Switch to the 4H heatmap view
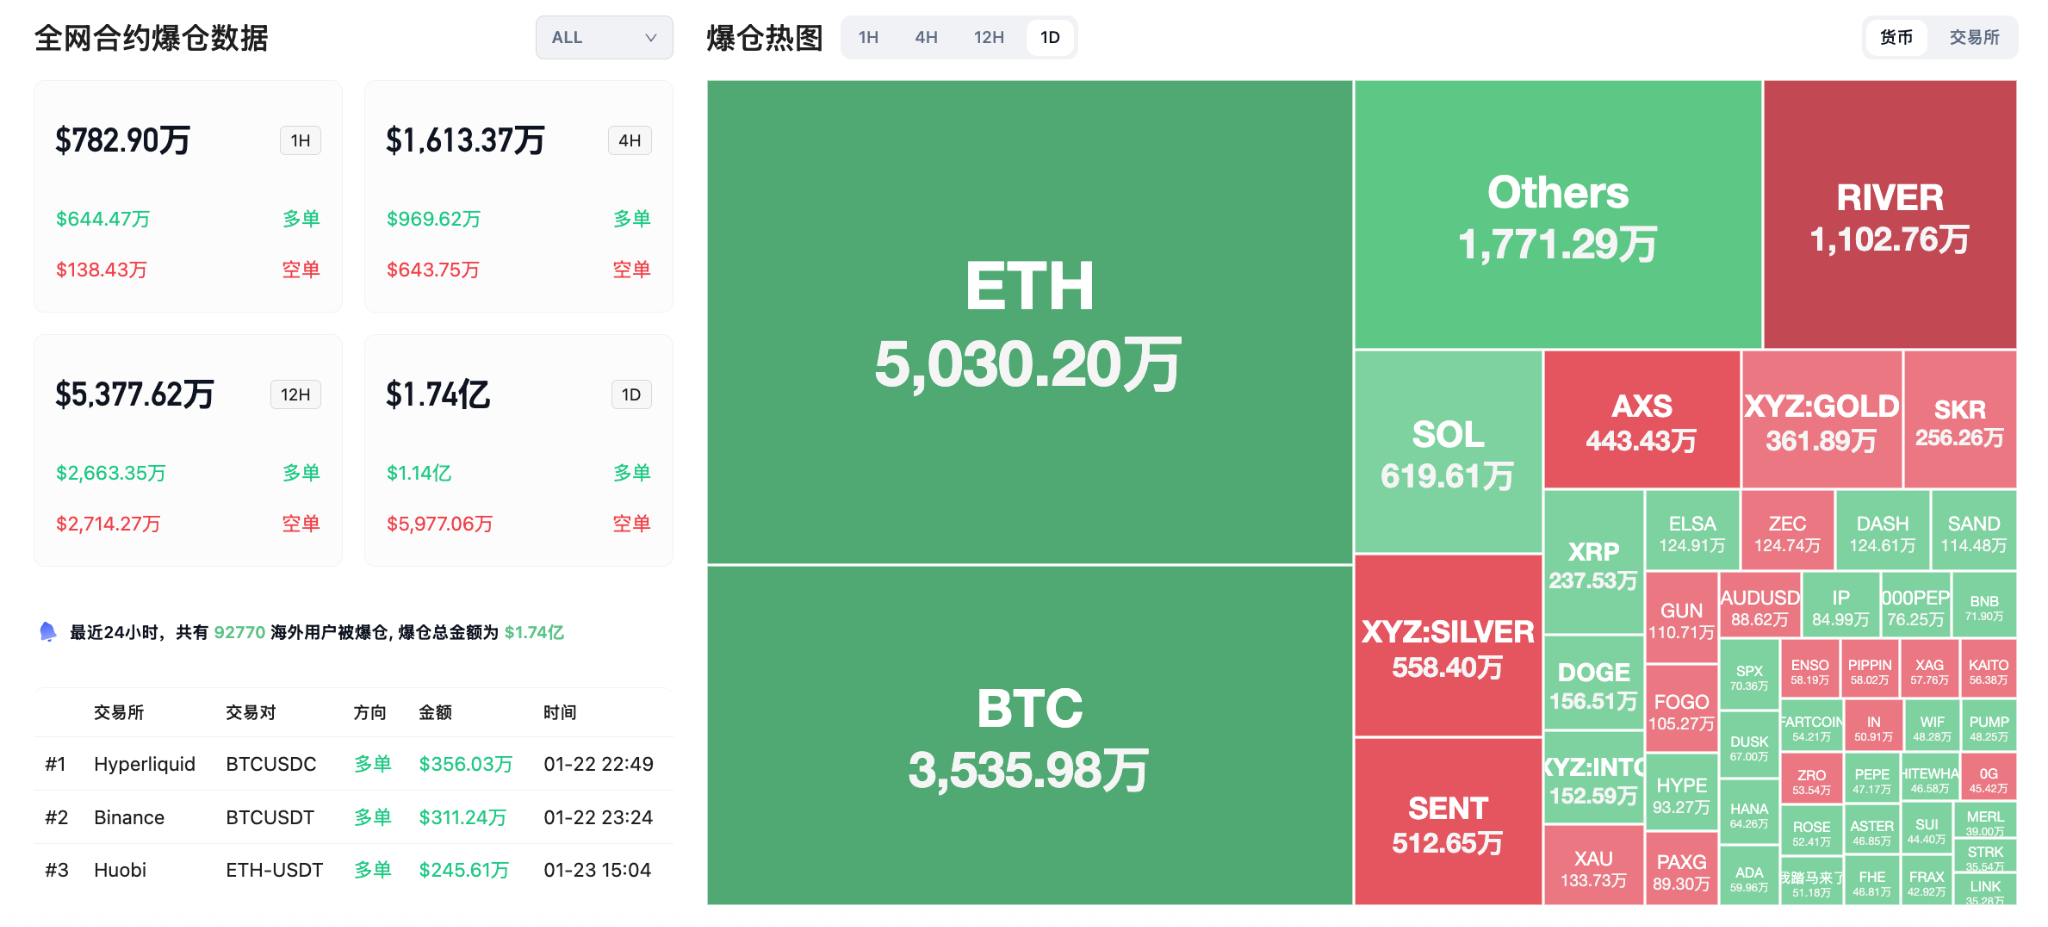The width and height of the screenshot is (2048, 927). [926, 37]
